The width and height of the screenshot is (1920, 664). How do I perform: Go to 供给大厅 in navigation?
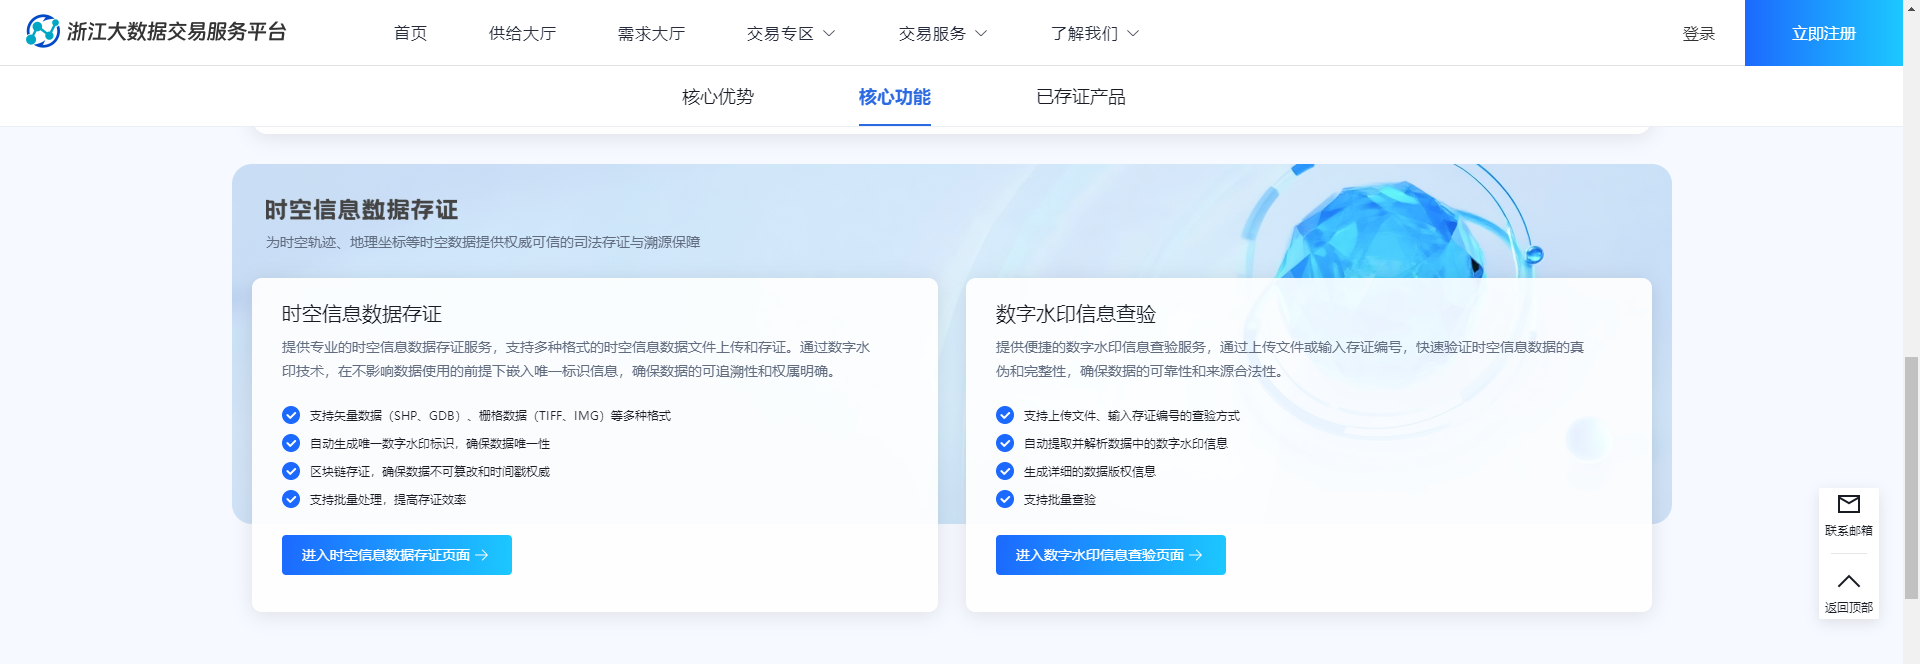coord(522,34)
